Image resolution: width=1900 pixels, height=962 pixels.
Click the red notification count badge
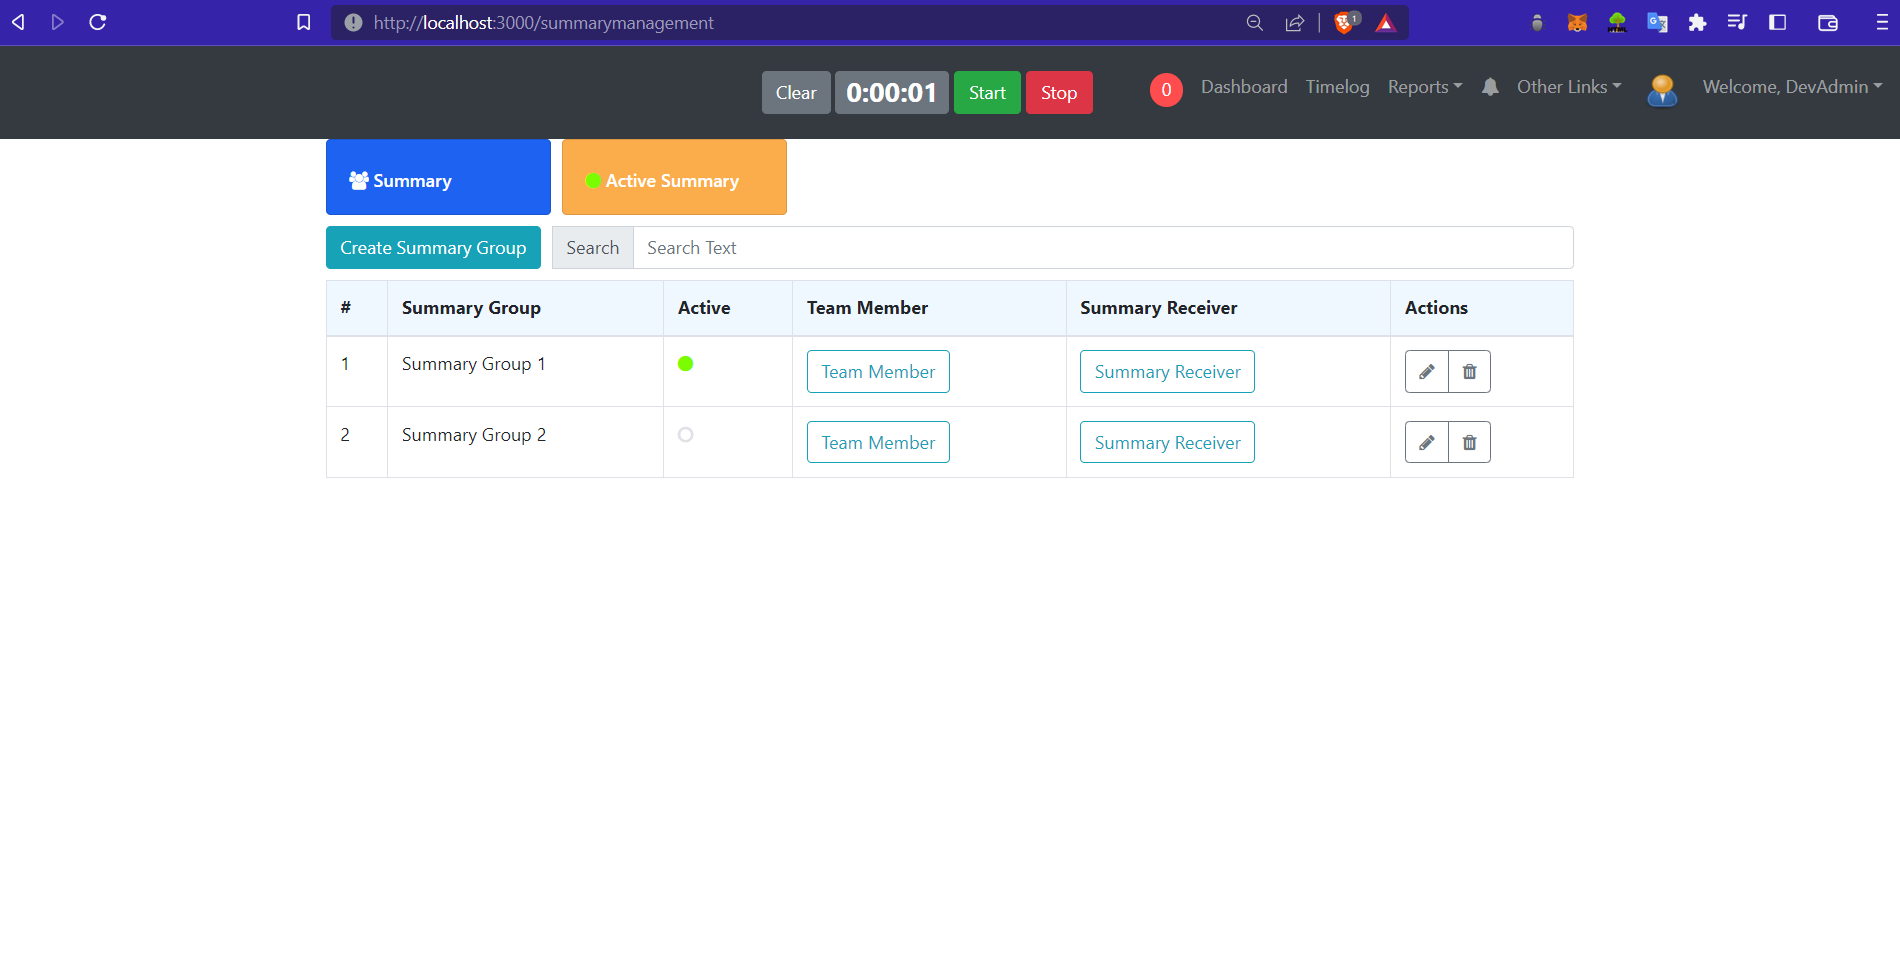click(1166, 90)
